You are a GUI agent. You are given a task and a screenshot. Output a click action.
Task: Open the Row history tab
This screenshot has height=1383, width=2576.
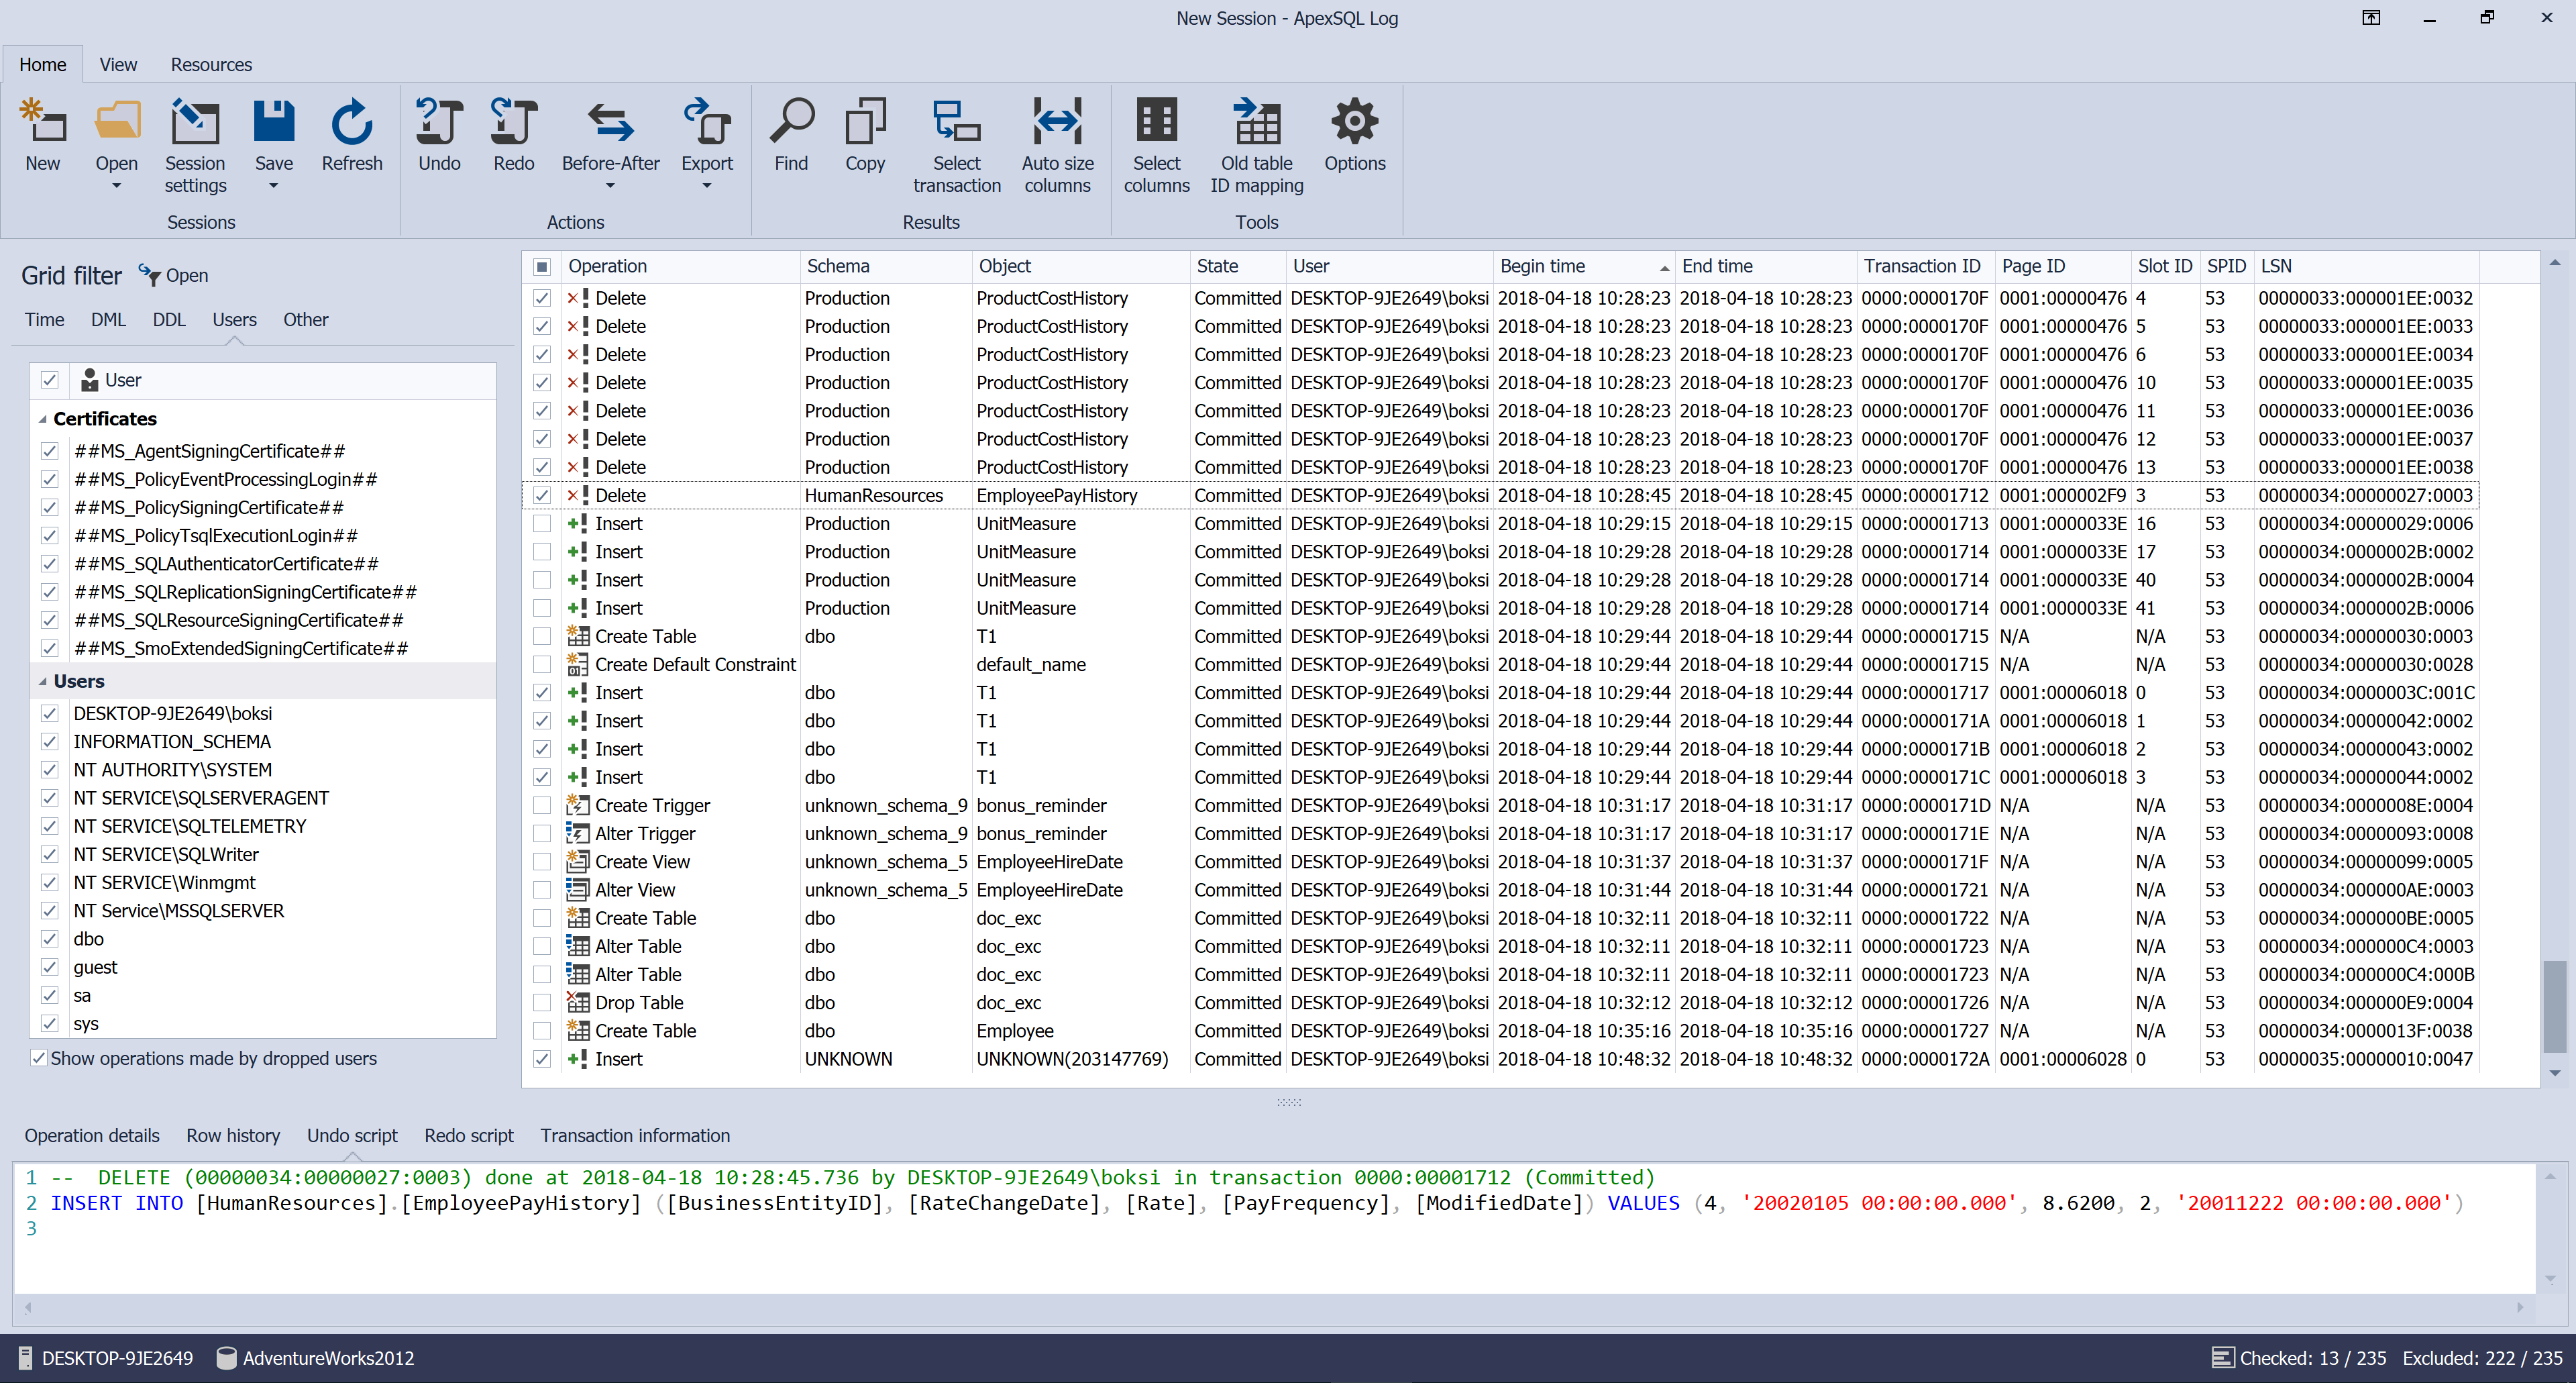pos(233,1135)
